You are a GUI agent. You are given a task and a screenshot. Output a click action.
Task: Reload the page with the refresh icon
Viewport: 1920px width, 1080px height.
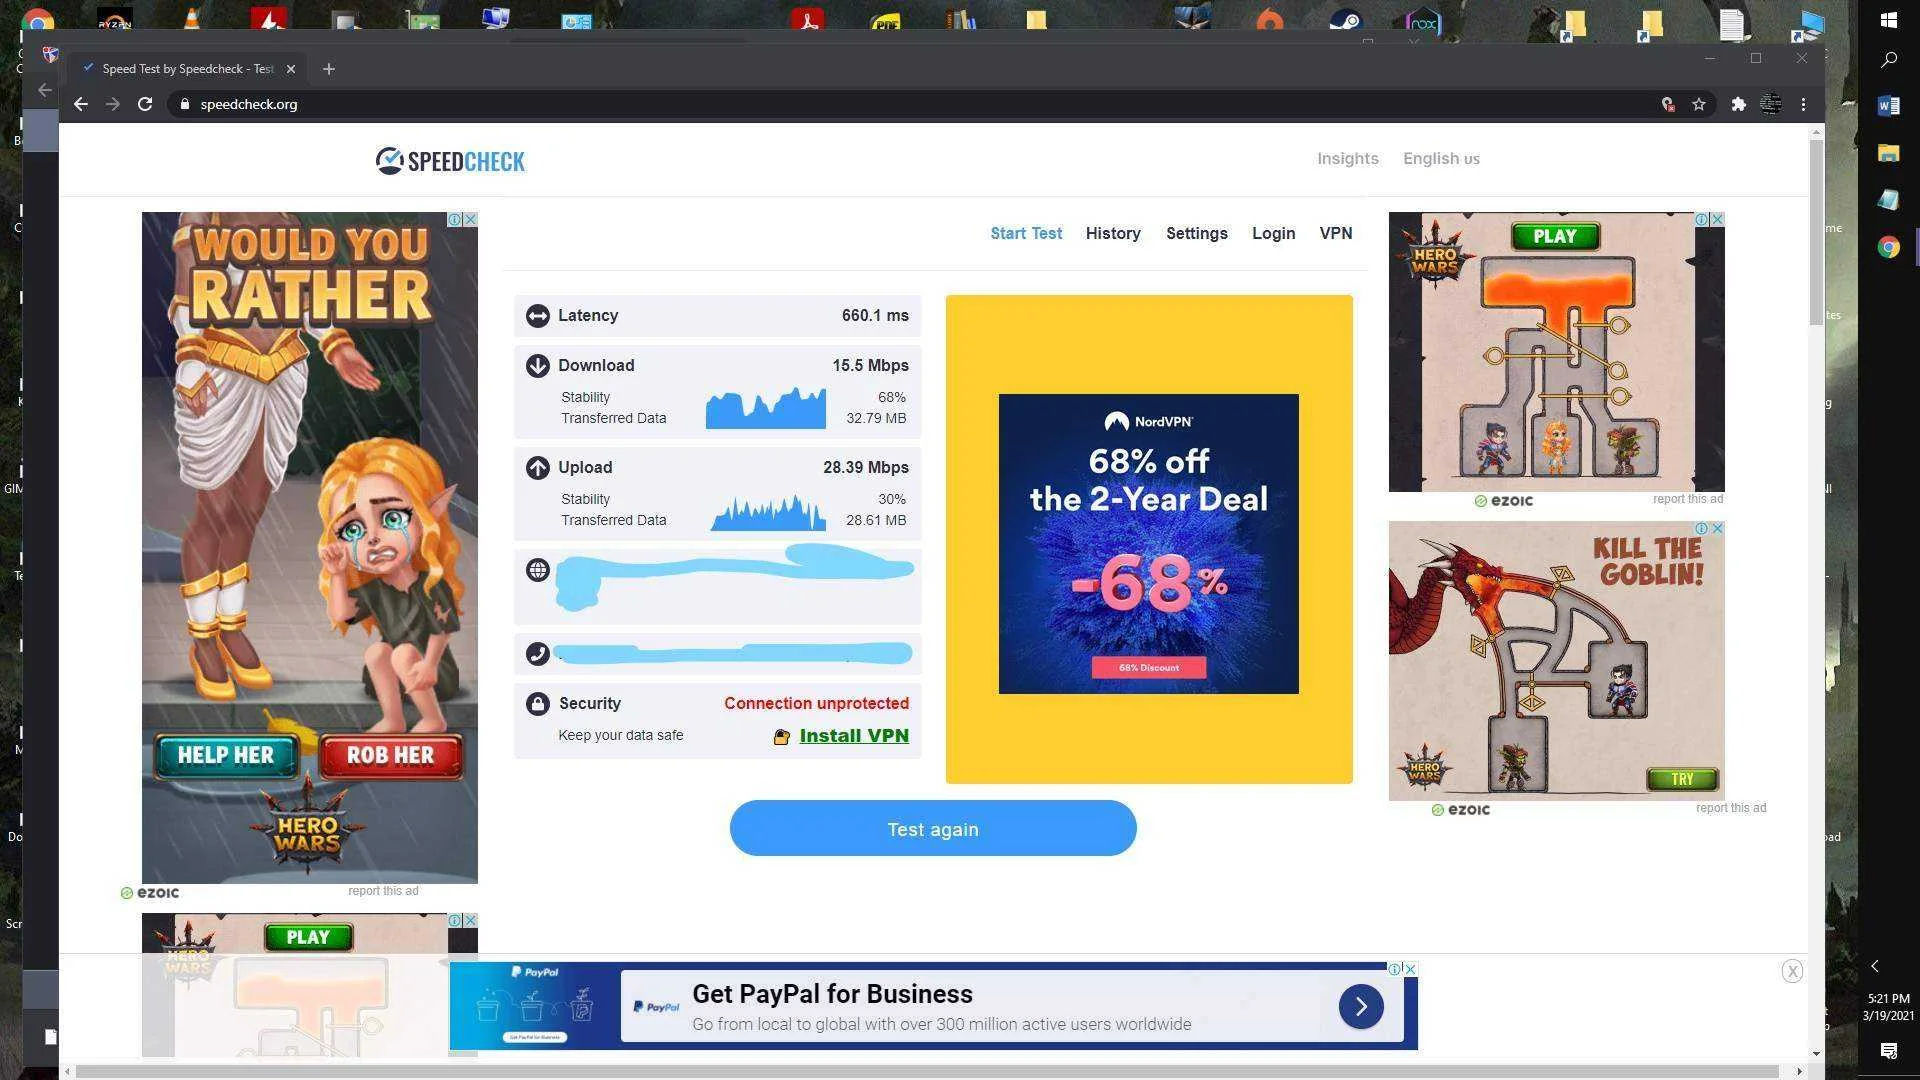click(x=145, y=104)
